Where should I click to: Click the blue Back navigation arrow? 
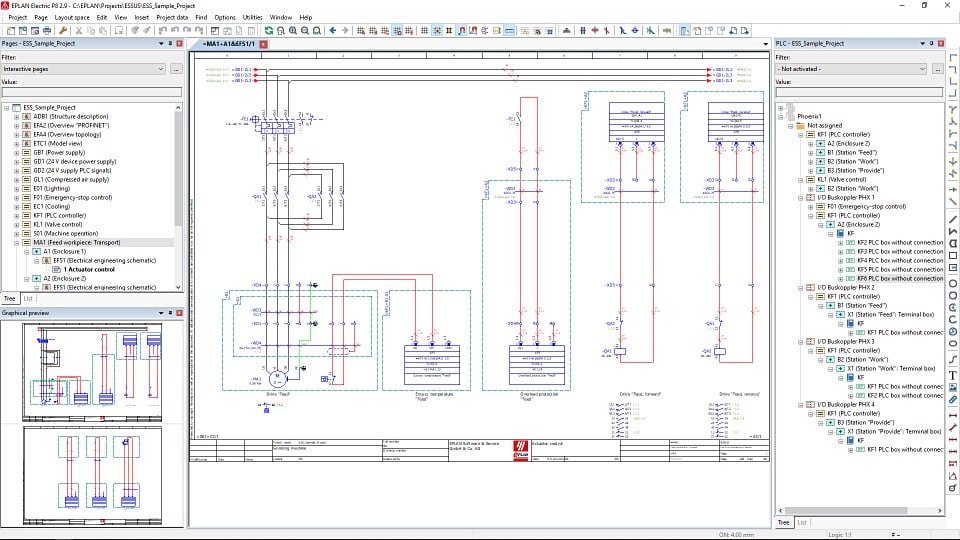click(333, 30)
